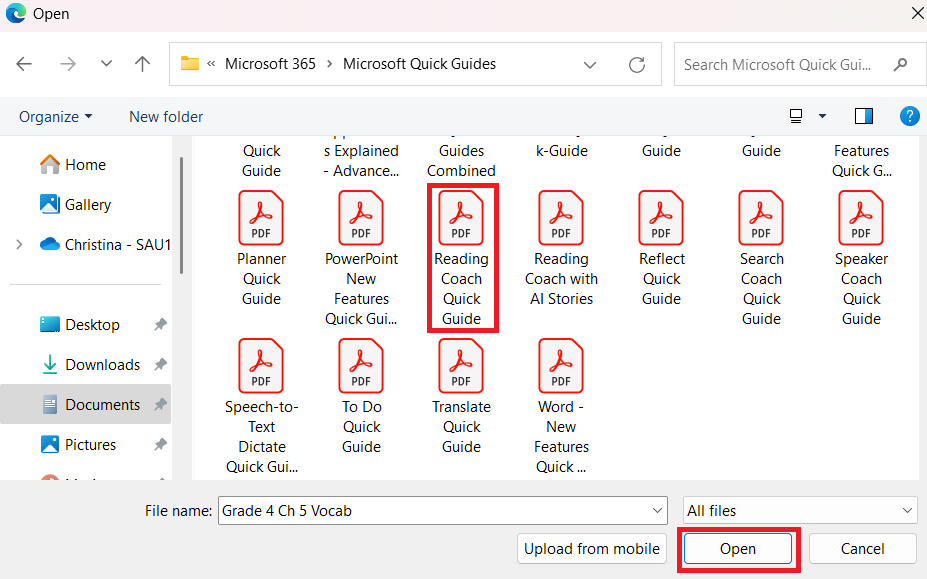Image resolution: width=927 pixels, height=579 pixels.
Task: Click Upload from mobile button
Action: (x=592, y=549)
